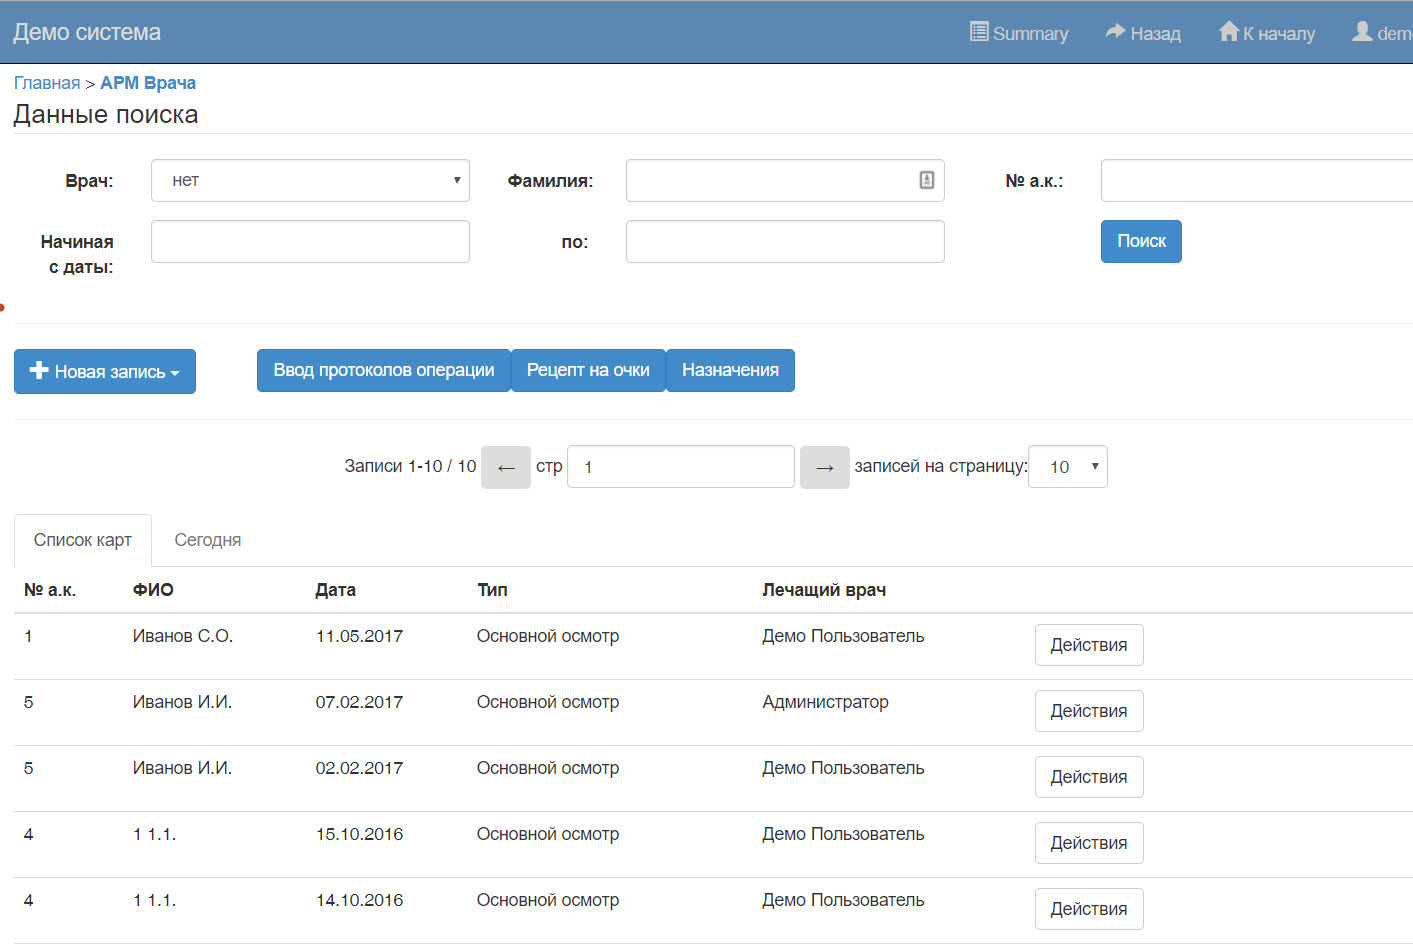
Task: Open Ввод протоколов операции
Action: click(384, 370)
